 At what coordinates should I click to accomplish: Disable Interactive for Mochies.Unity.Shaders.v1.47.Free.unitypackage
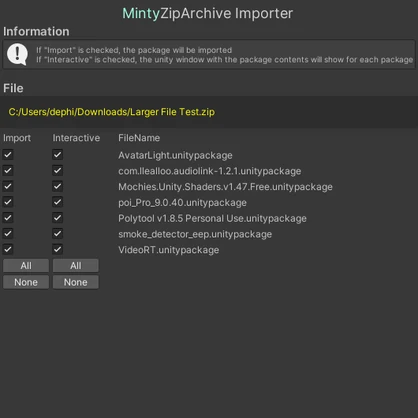[x=57, y=186]
